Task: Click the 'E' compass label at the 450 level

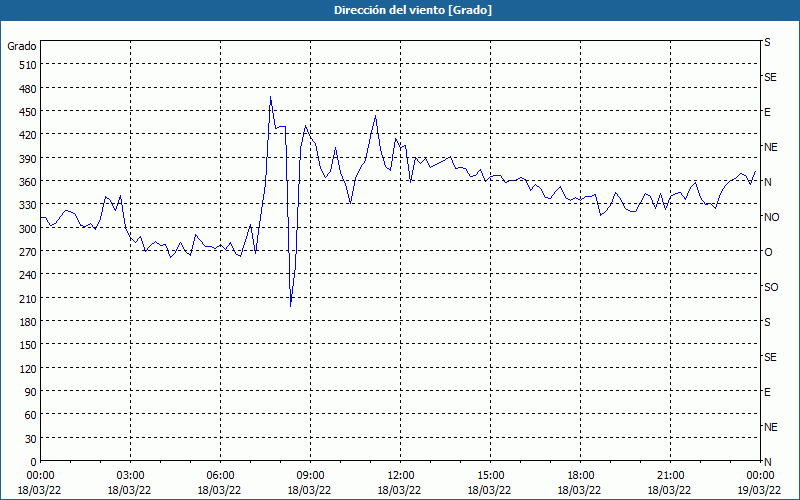Action: pos(767,112)
